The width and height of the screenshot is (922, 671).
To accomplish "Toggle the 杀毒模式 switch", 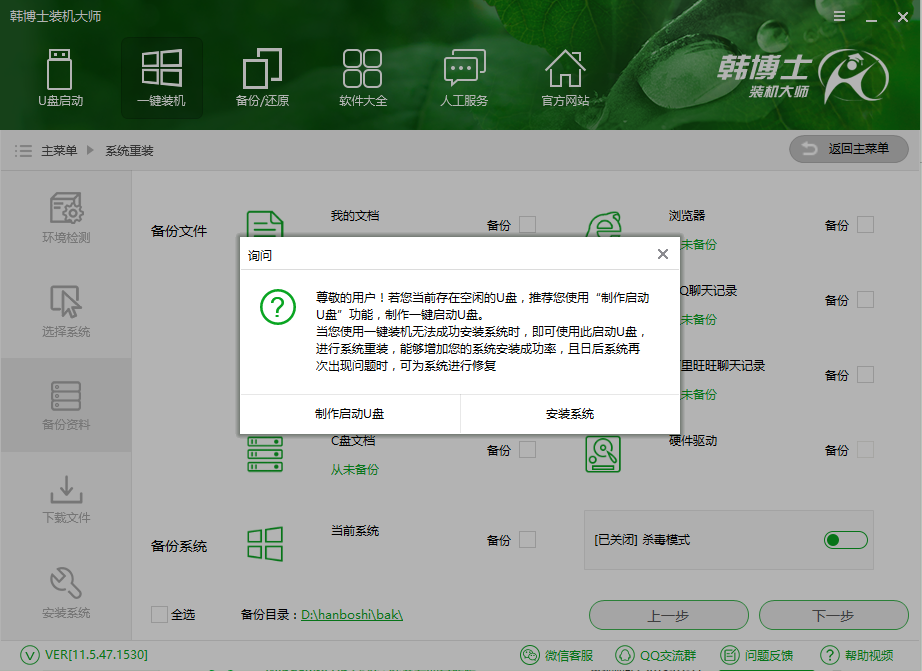I will coord(845,539).
